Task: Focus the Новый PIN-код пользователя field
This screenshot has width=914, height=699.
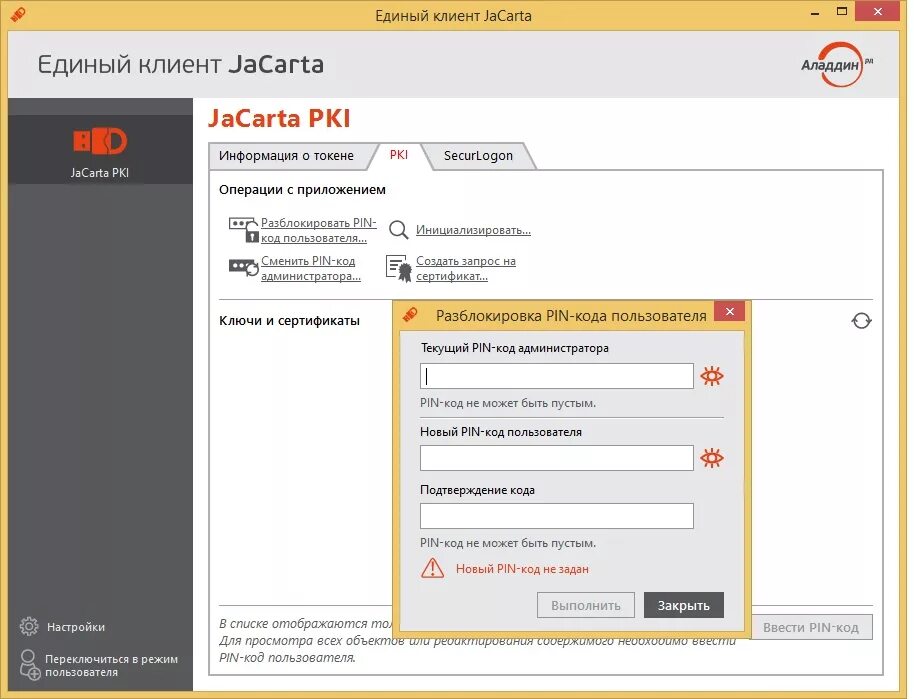Action: point(557,458)
